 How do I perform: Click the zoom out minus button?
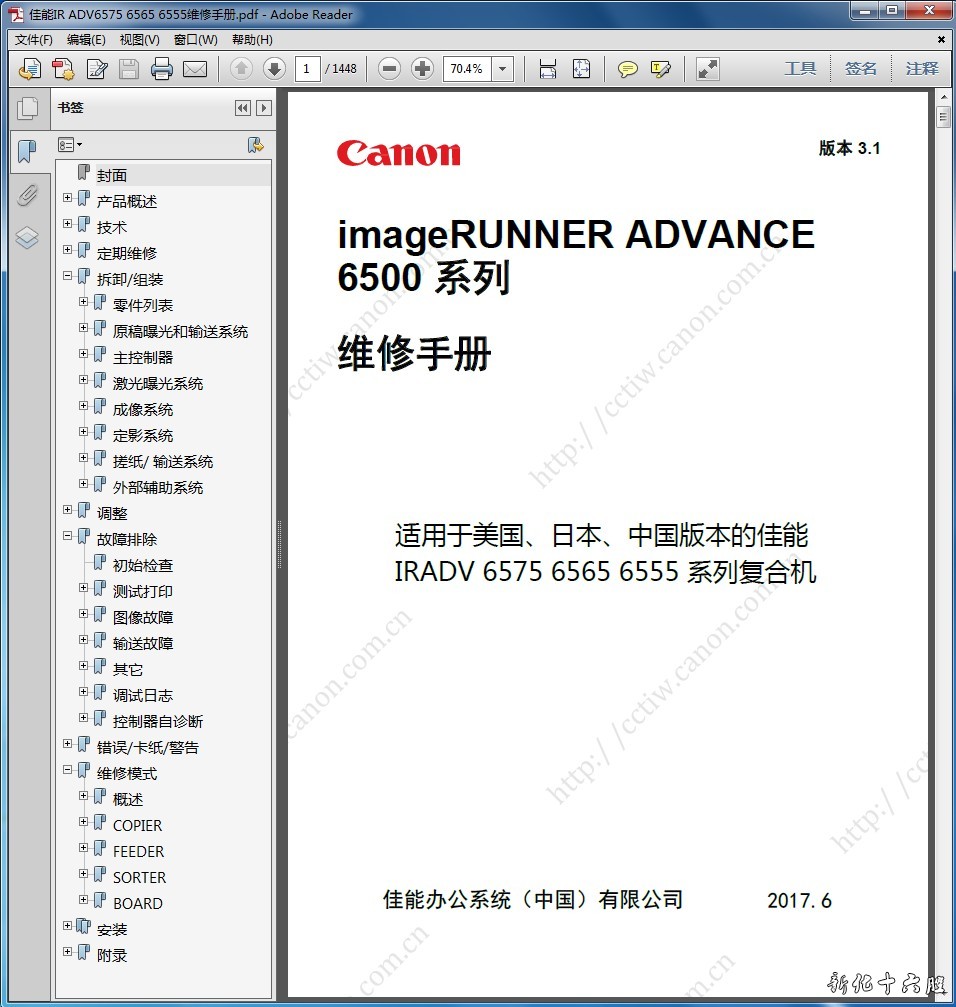[390, 69]
